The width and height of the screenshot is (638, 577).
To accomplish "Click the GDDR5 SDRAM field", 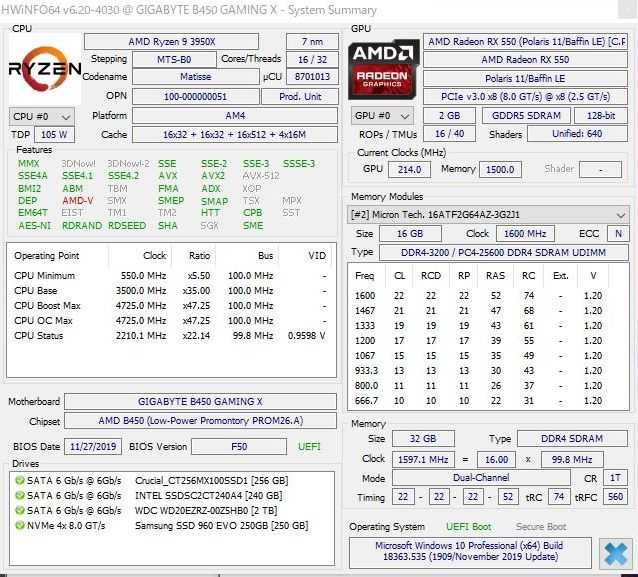I will point(526,116).
